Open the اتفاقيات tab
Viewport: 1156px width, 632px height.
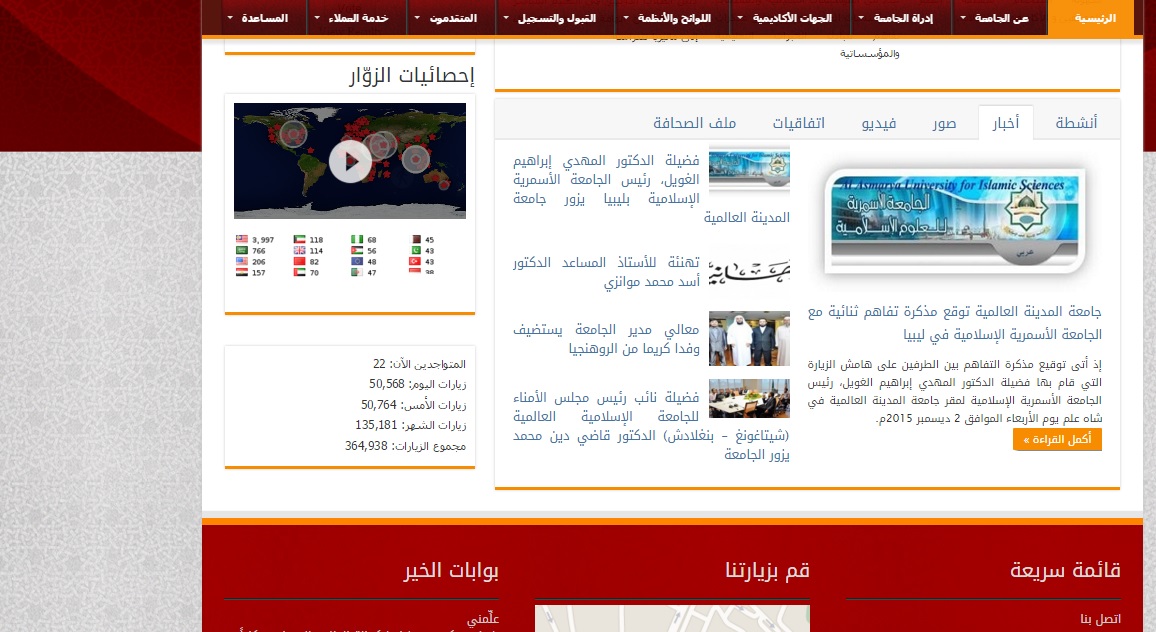[799, 123]
